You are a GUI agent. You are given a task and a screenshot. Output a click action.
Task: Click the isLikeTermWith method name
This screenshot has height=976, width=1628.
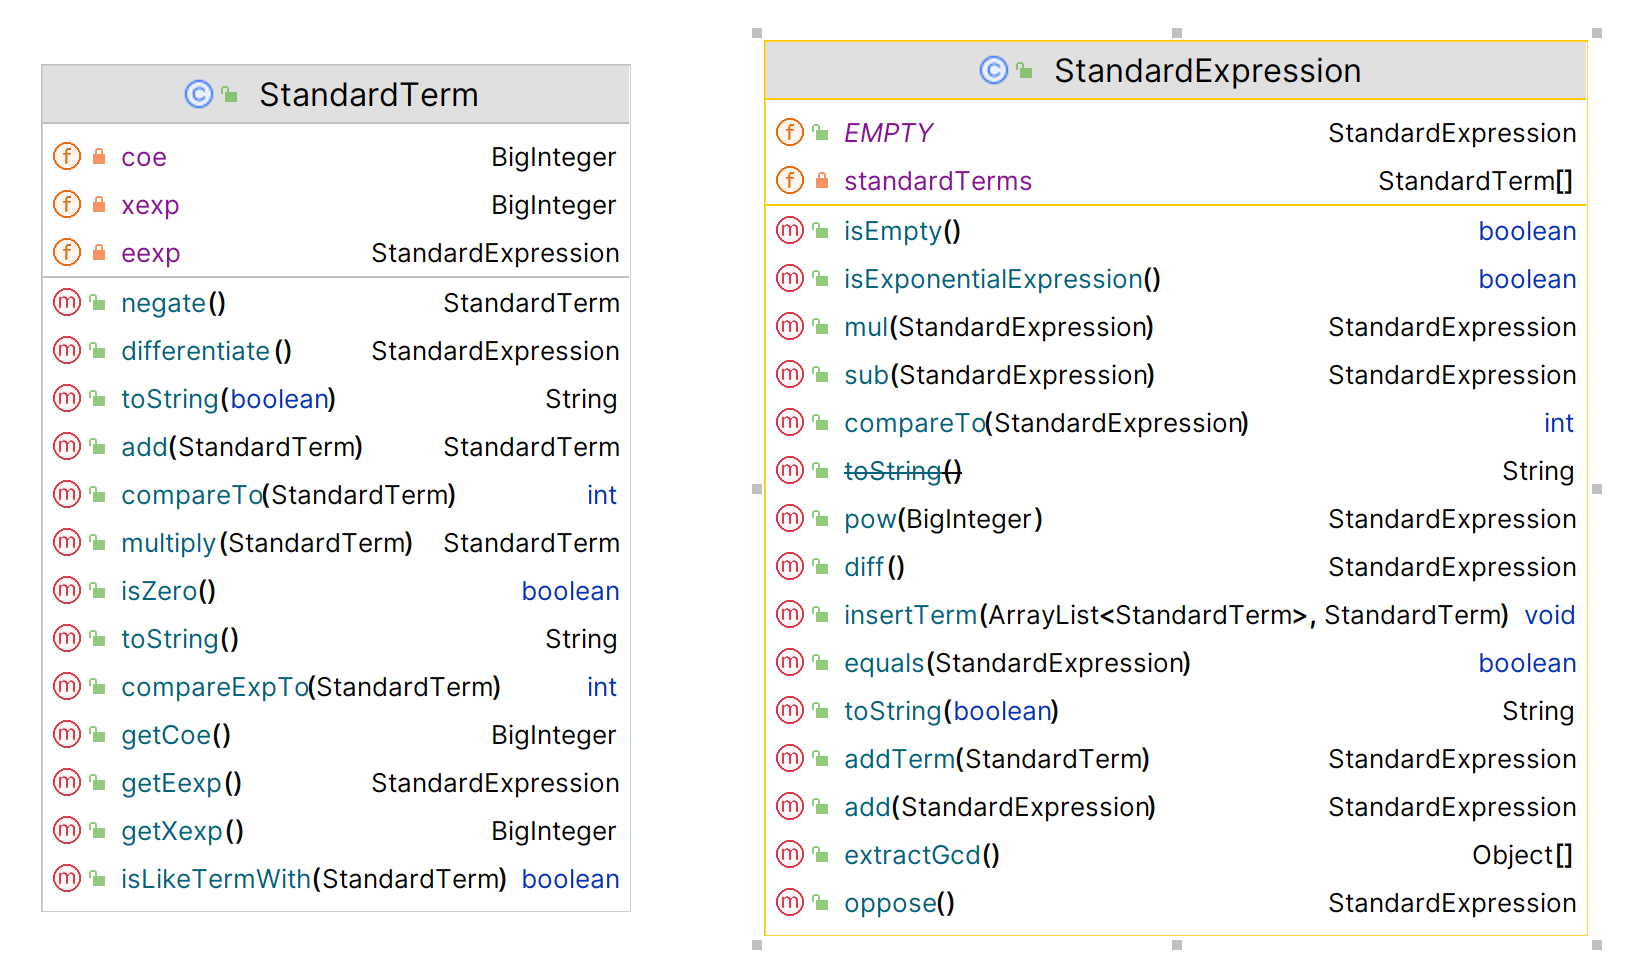[x=215, y=879]
